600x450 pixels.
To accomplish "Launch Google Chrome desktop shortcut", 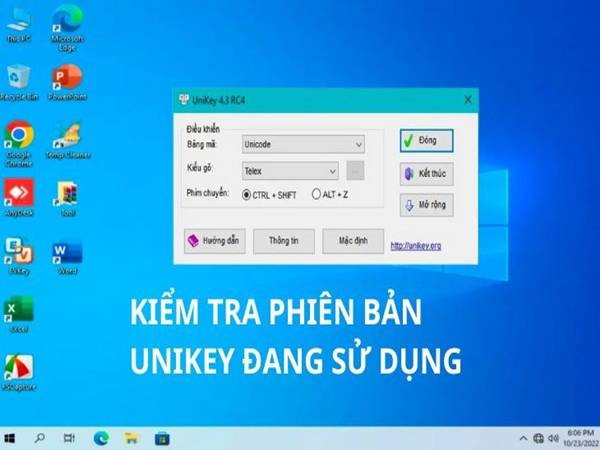I will click(x=18, y=144).
